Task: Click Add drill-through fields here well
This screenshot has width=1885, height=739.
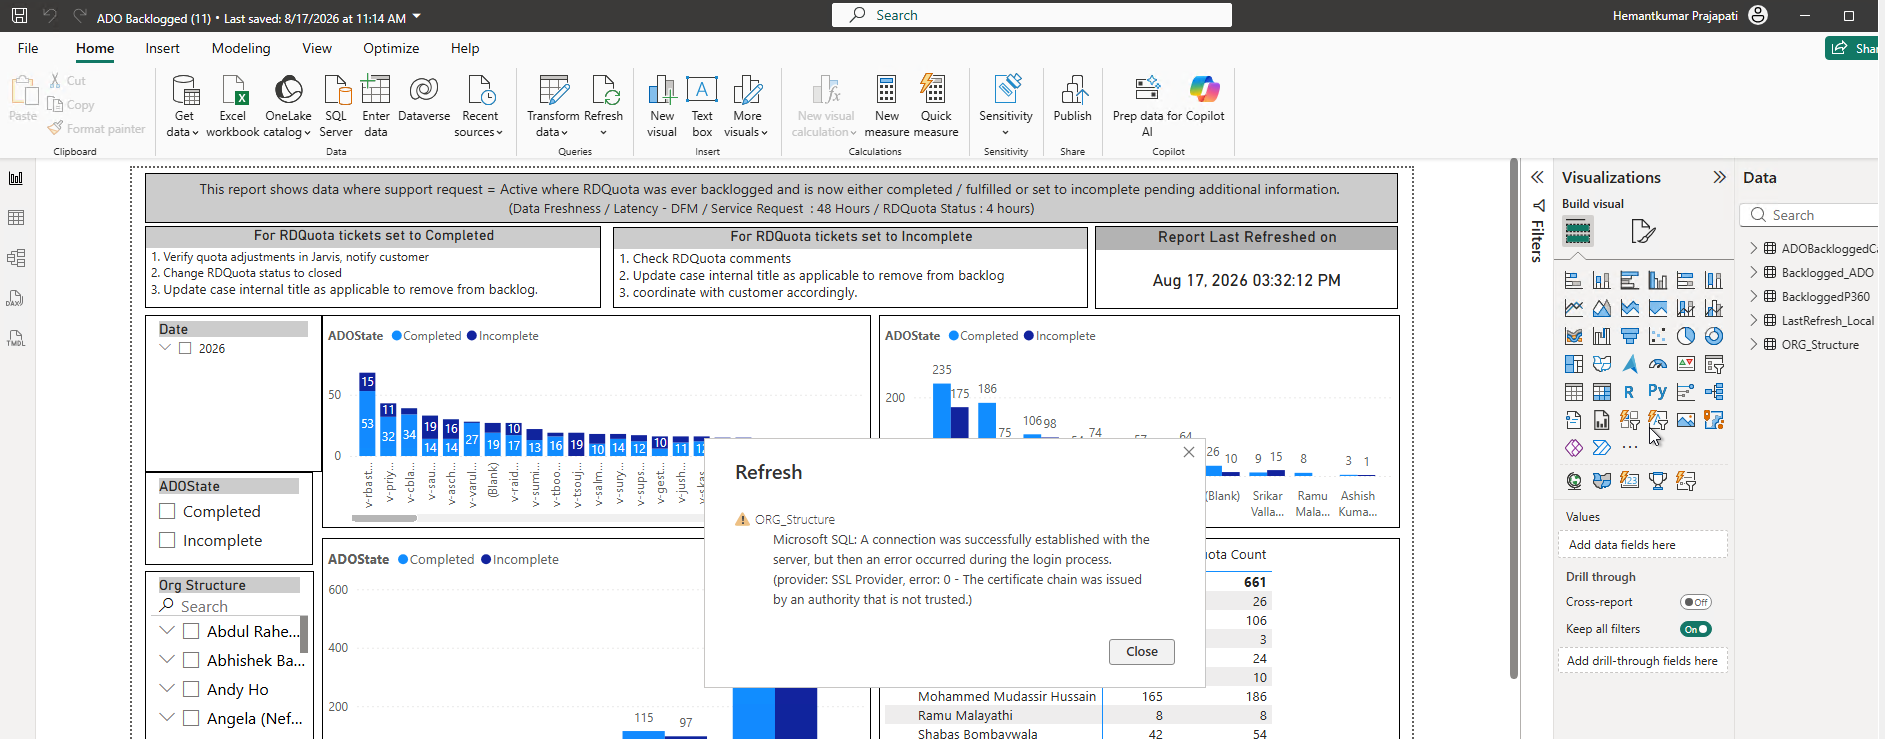Action: click(x=1642, y=661)
